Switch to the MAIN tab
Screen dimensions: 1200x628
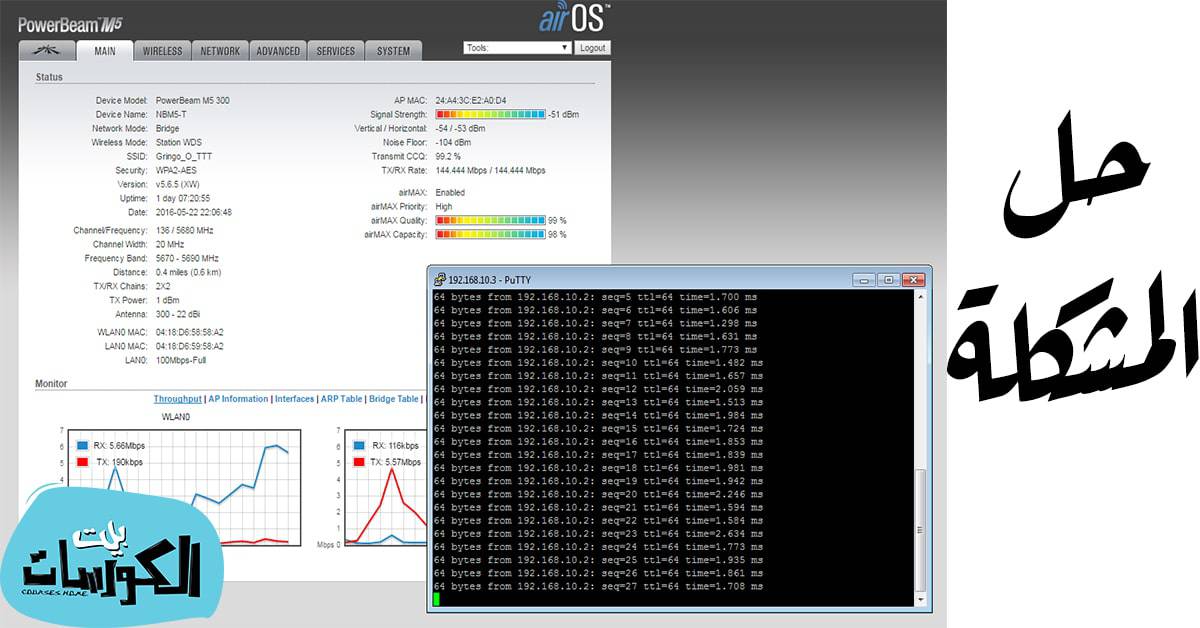pyautogui.click(x=105, y=51)
